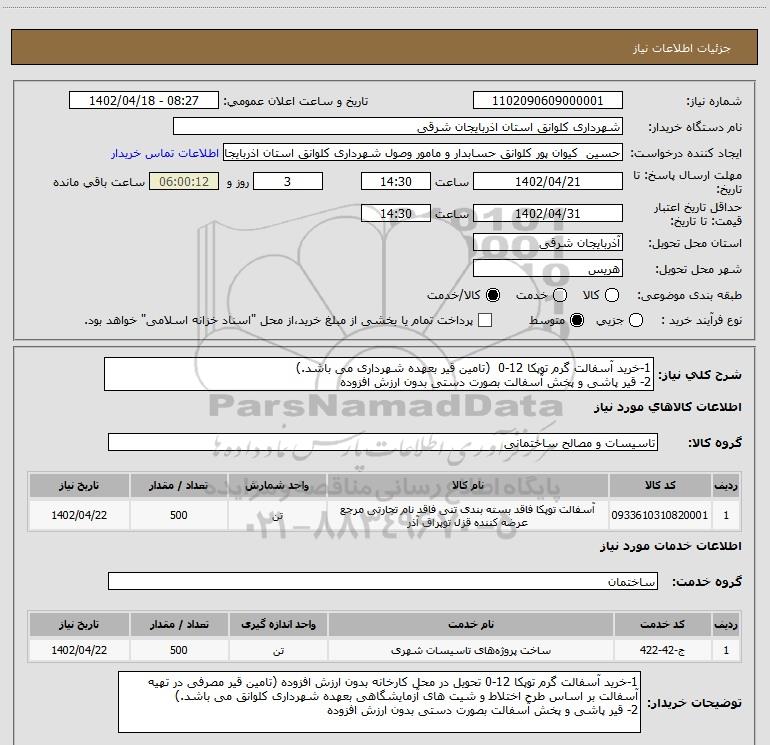Click the goods name آسفالت توپکا cell
The width and height of the screenshot is (770, 745).
(468, 515)
